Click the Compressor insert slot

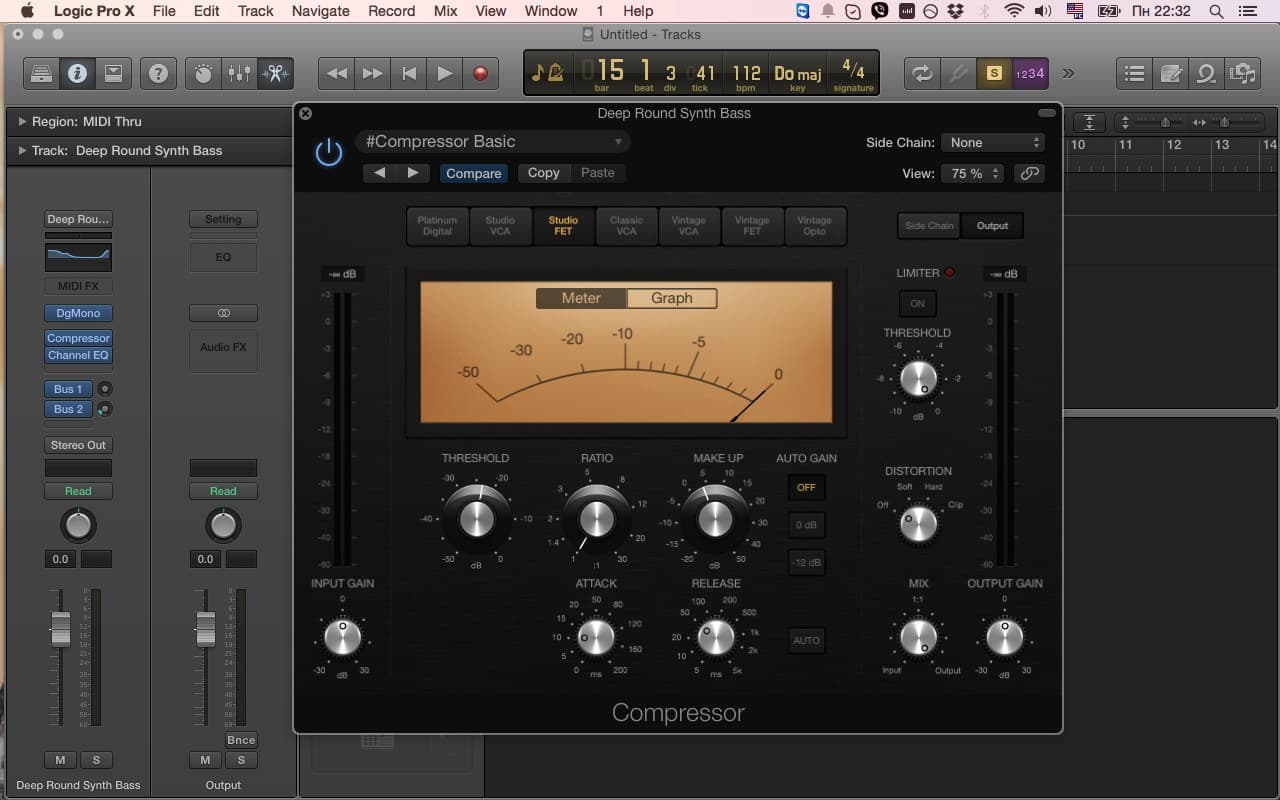pos(78,338)
